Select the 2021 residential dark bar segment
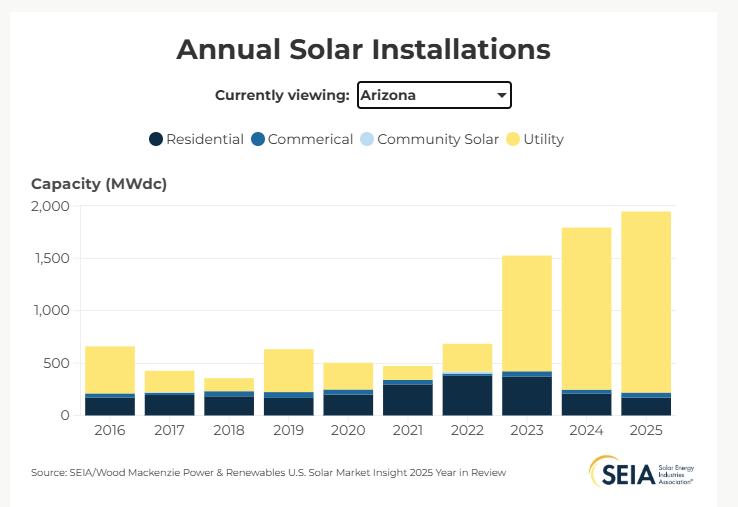The height and width of the screenshot is (507, 738). 408,400
